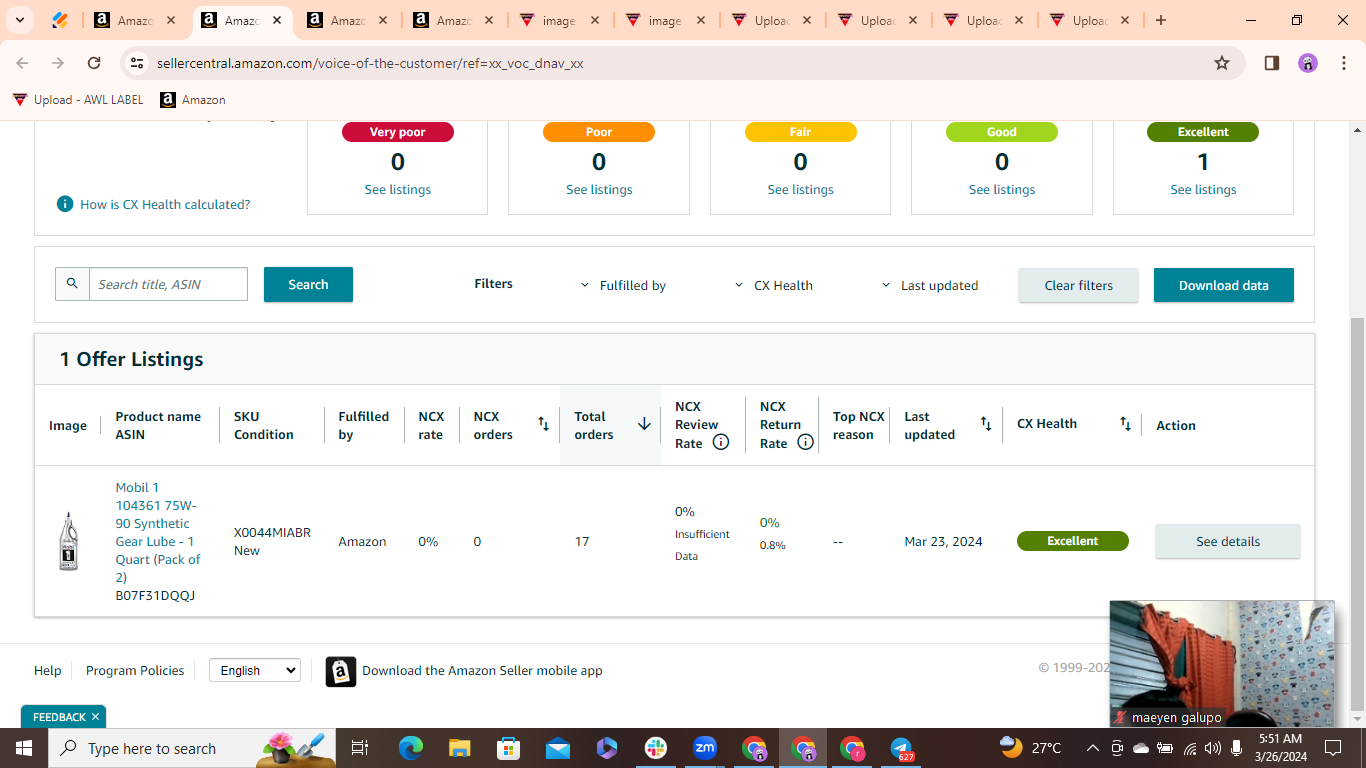Click See details for the Mobil 1 listing
Image resolution: width=1366 pixels, height=768 pixels.
tap(1228, 541)
